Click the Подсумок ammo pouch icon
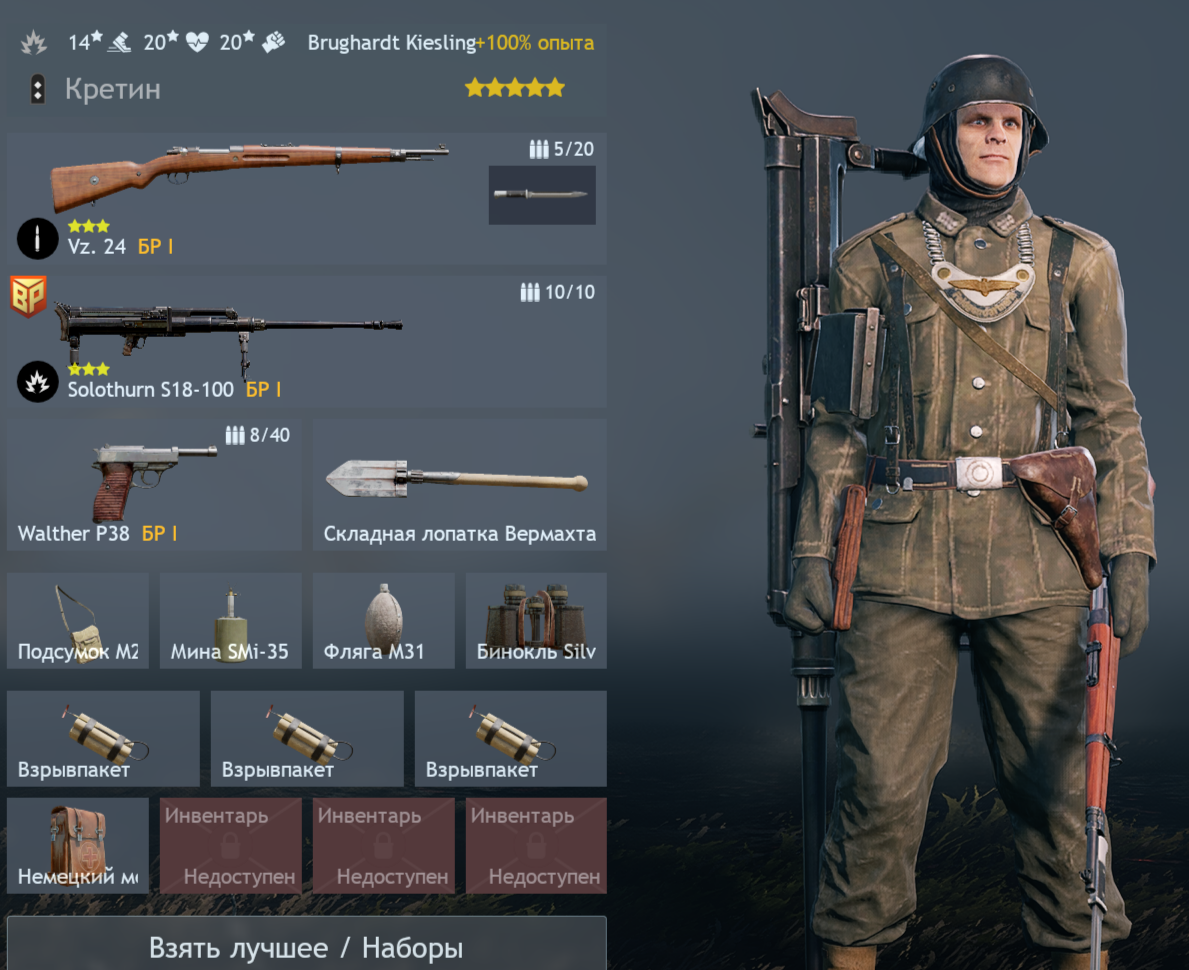 [x=77, y=620]
